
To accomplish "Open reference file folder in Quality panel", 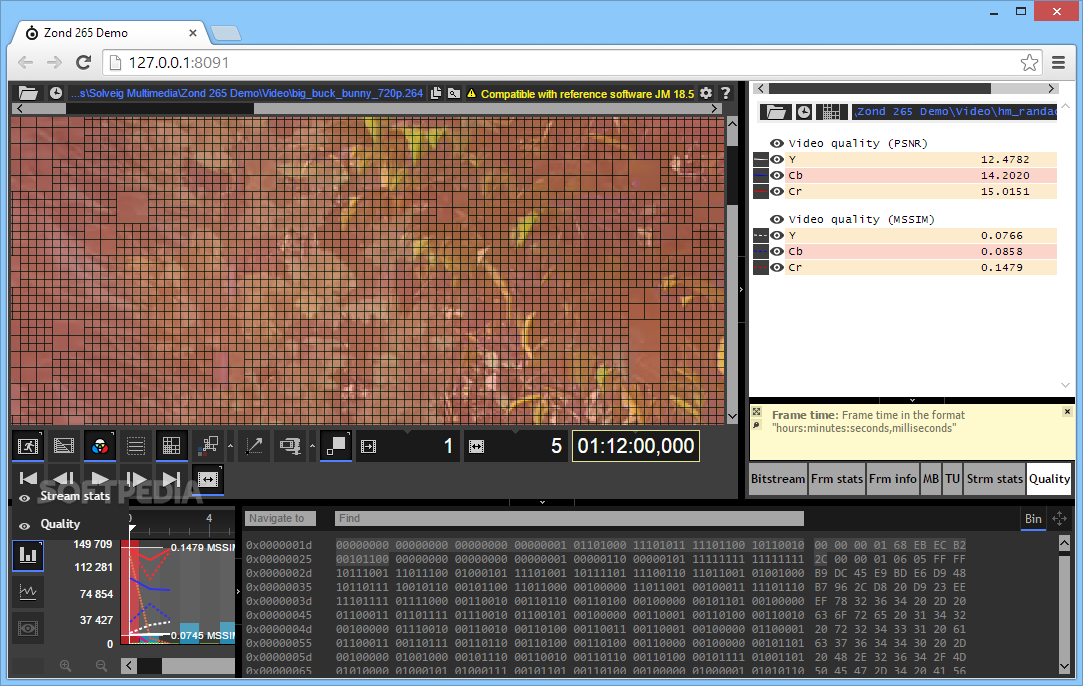I will (776, 112).
